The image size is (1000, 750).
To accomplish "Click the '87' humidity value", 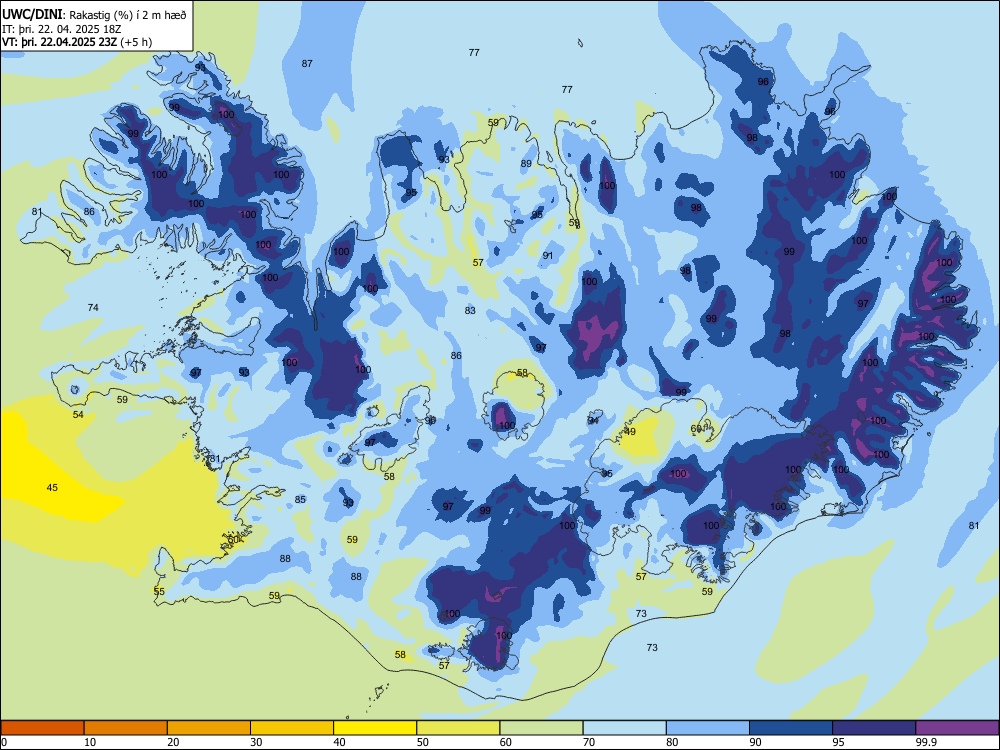I will pos(307,63).
